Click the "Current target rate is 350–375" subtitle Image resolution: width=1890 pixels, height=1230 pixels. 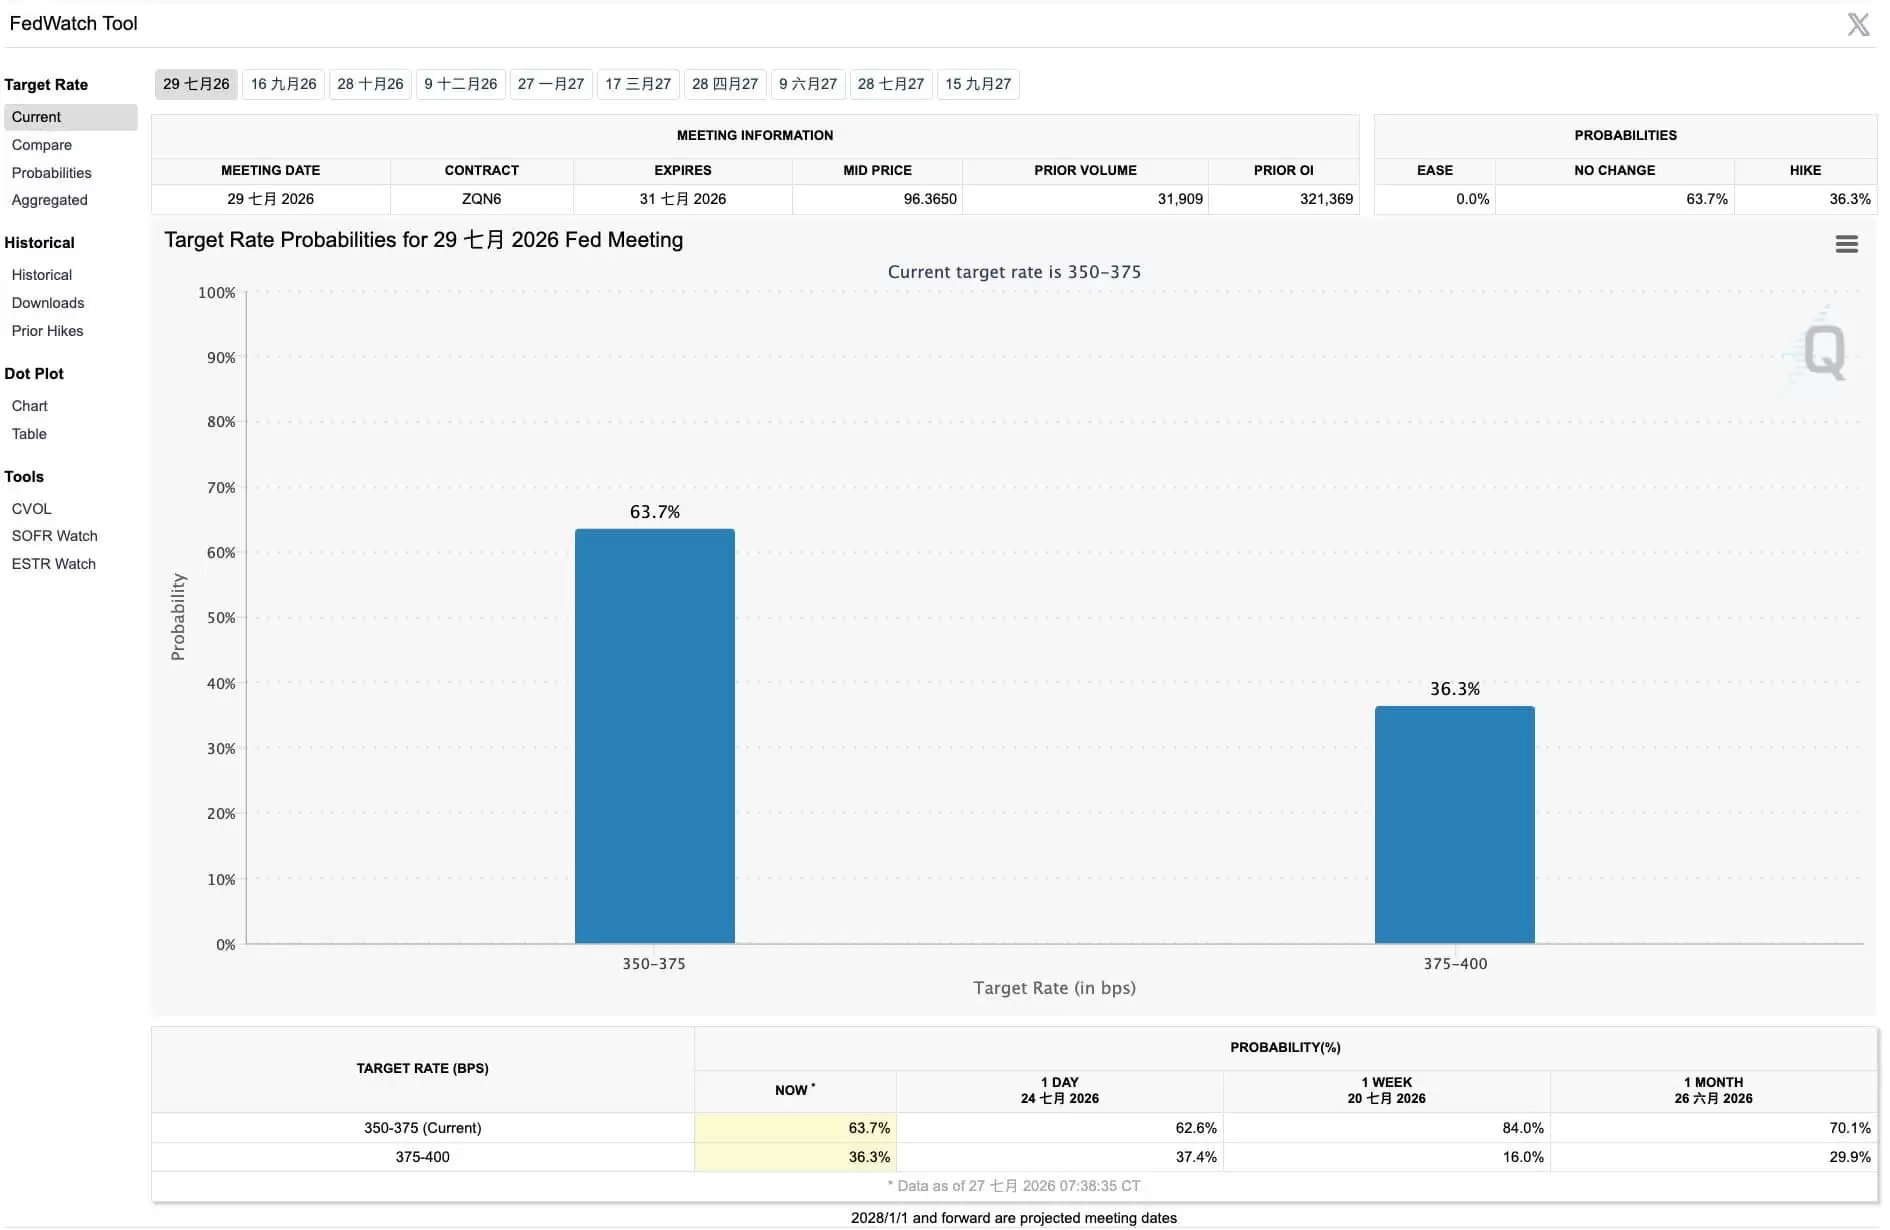[1014, 272]
